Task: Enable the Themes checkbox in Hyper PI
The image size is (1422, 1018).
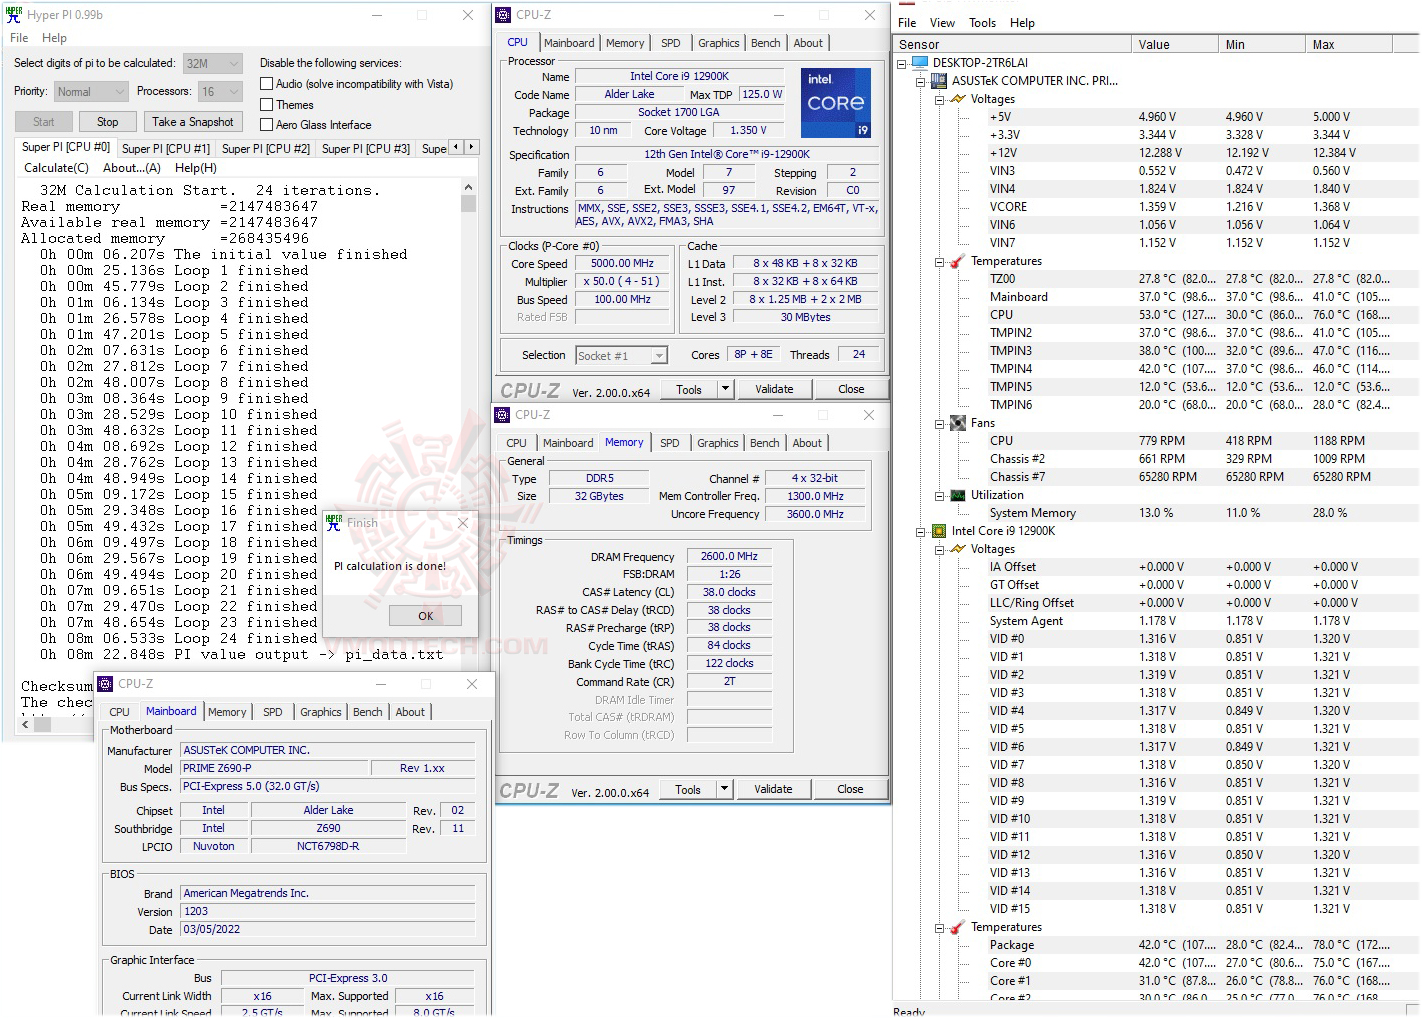Action: pyautogui.click(x=266, y=104)
